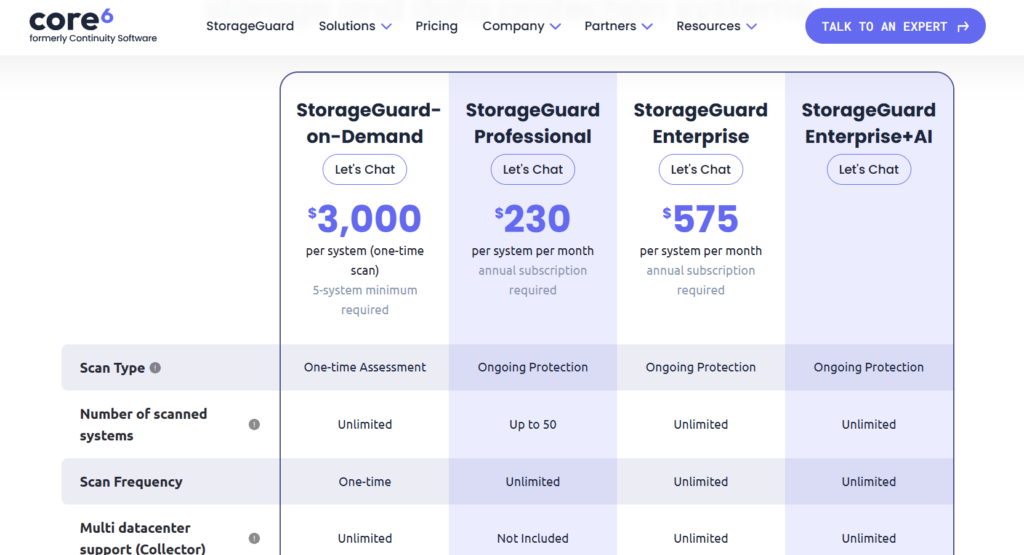Select the StorageGuard-on-Demand plan heading
The height and width of the screenshot is (555, 1024).
coord(368,123)
